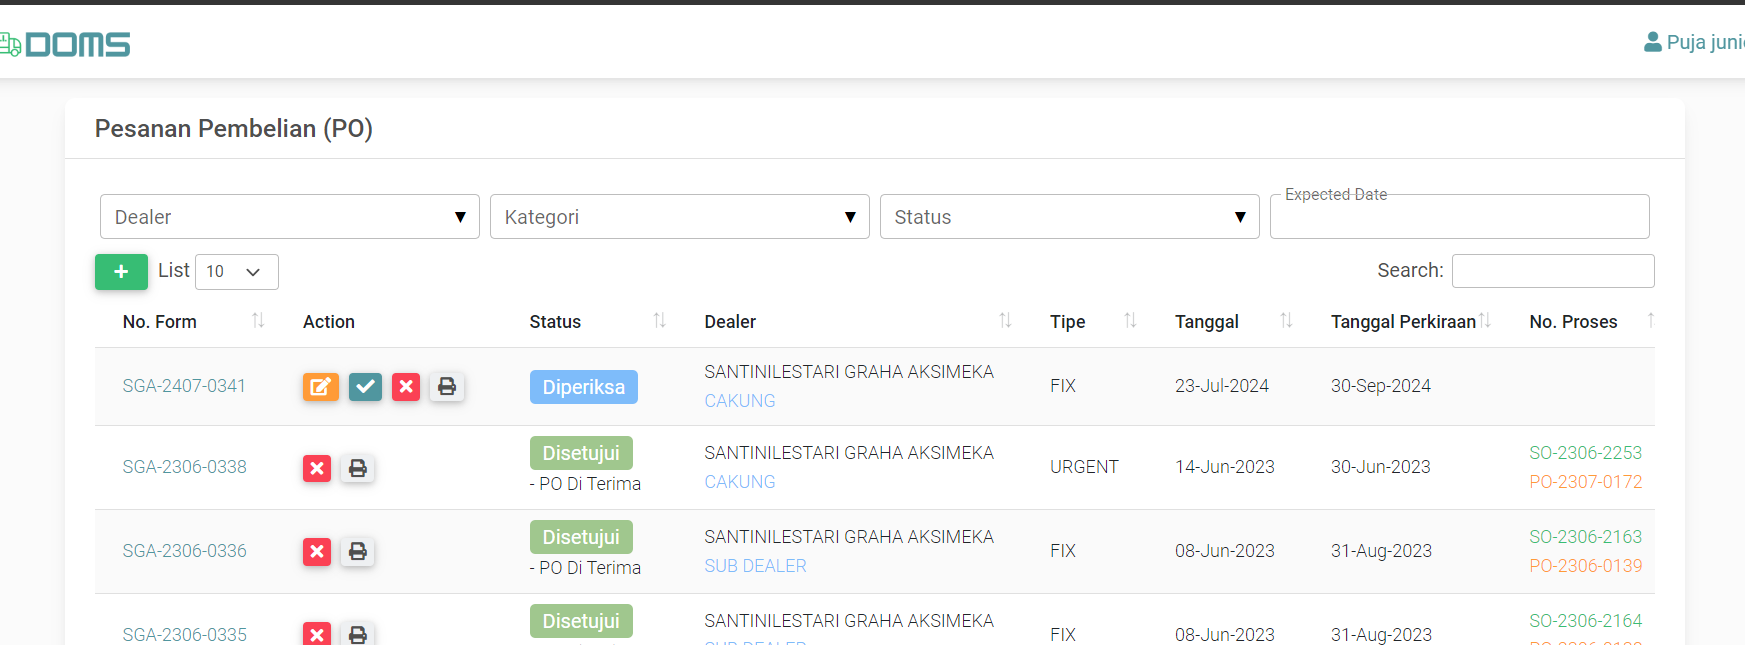Sort table by No. Form column

(160, 322)
